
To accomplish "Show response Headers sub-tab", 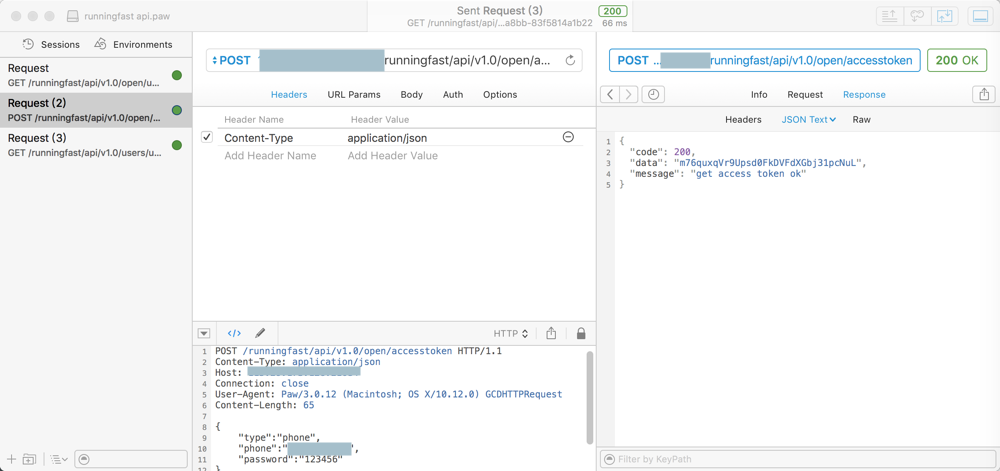I will pyautogui.click(x=743, y=119).
